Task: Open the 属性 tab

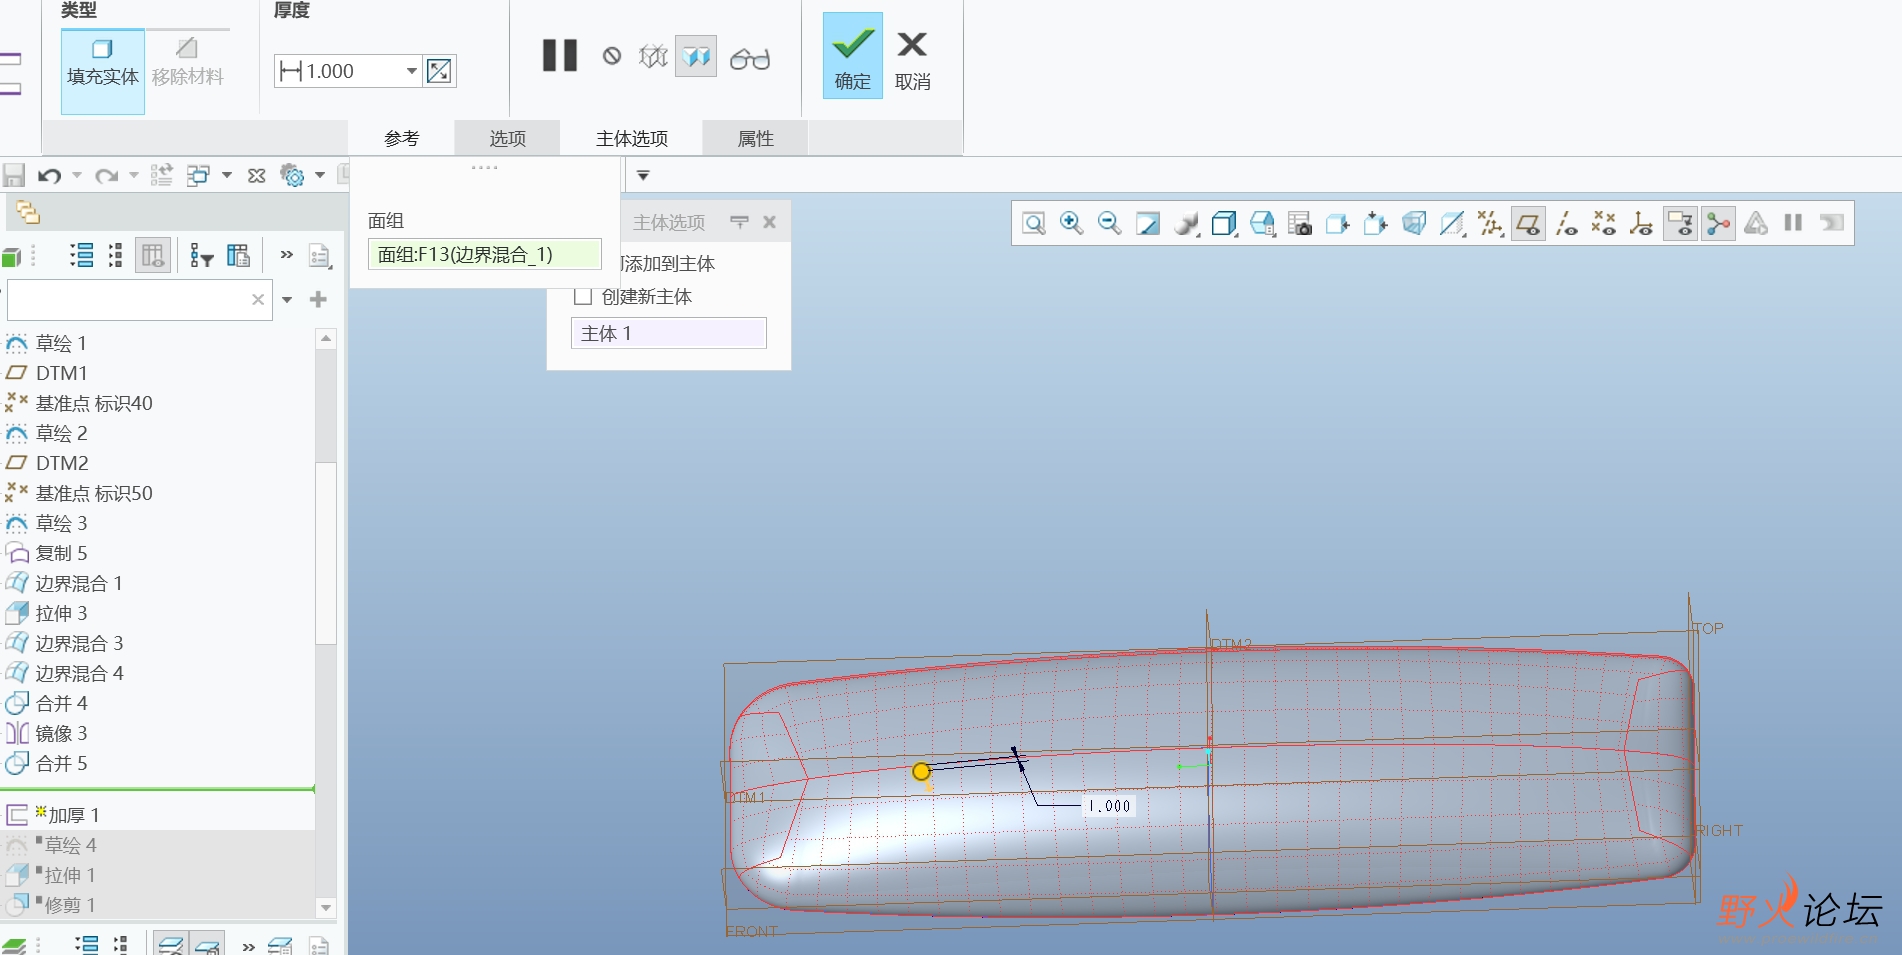Action: pos(755,139)
